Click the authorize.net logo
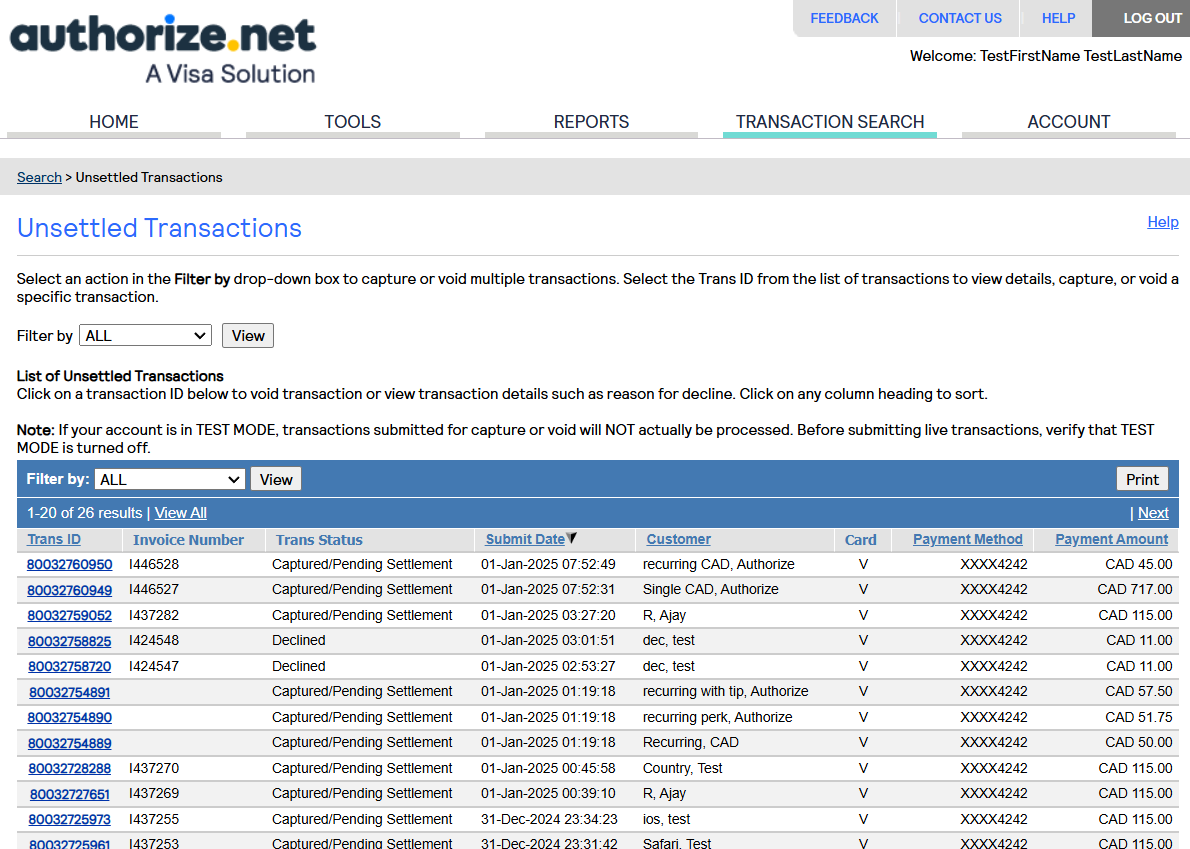 pyautogui.click(x=162, y=50)
